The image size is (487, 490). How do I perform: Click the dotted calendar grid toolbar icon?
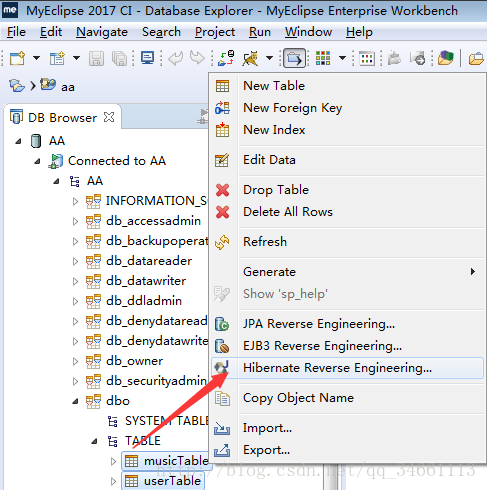367,58
